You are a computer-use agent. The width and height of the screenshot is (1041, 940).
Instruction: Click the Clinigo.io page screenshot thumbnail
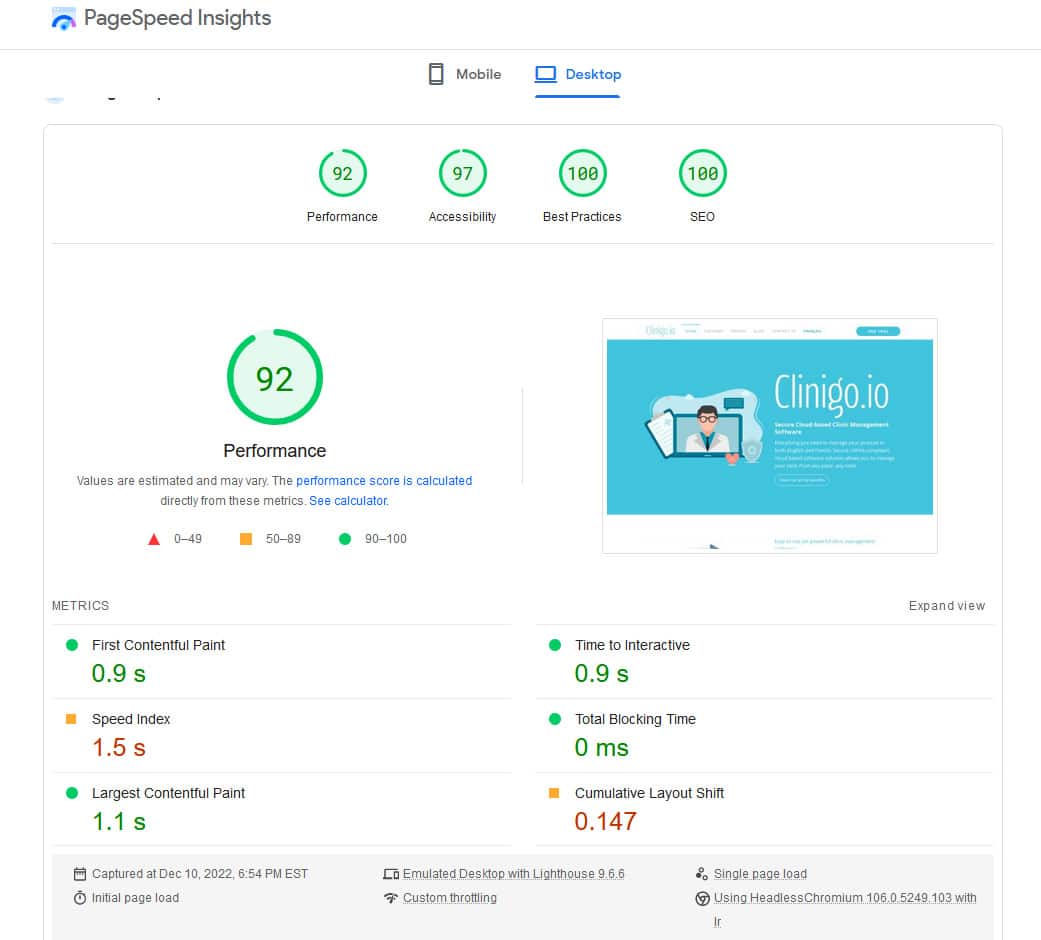(x=769, y=435)
